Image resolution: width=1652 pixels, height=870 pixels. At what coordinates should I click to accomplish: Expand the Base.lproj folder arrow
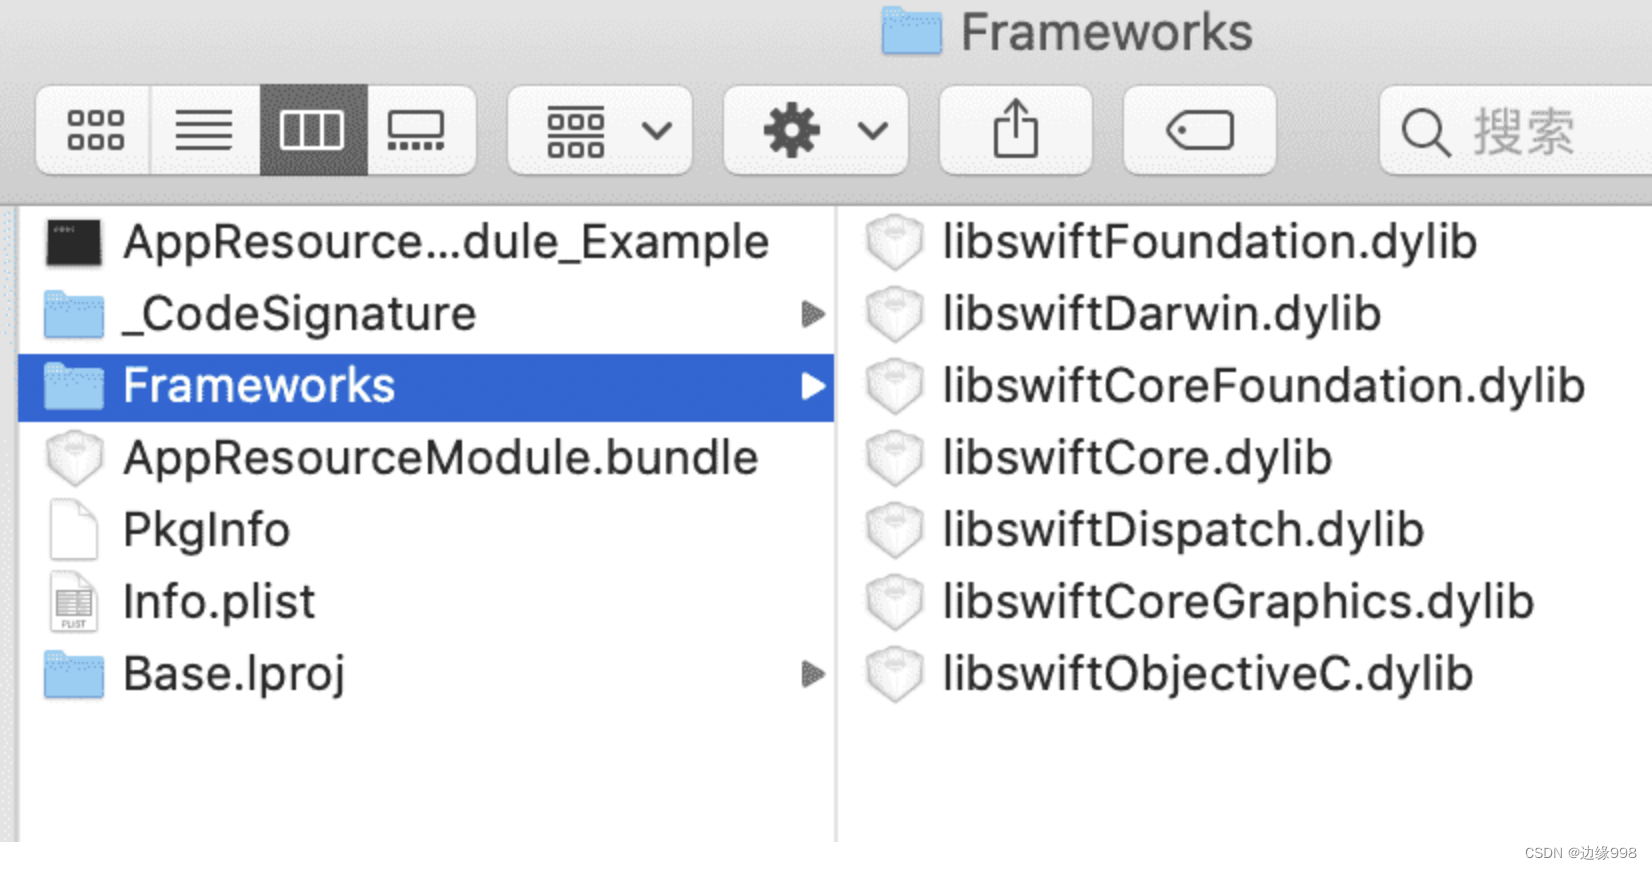[813, 674]
